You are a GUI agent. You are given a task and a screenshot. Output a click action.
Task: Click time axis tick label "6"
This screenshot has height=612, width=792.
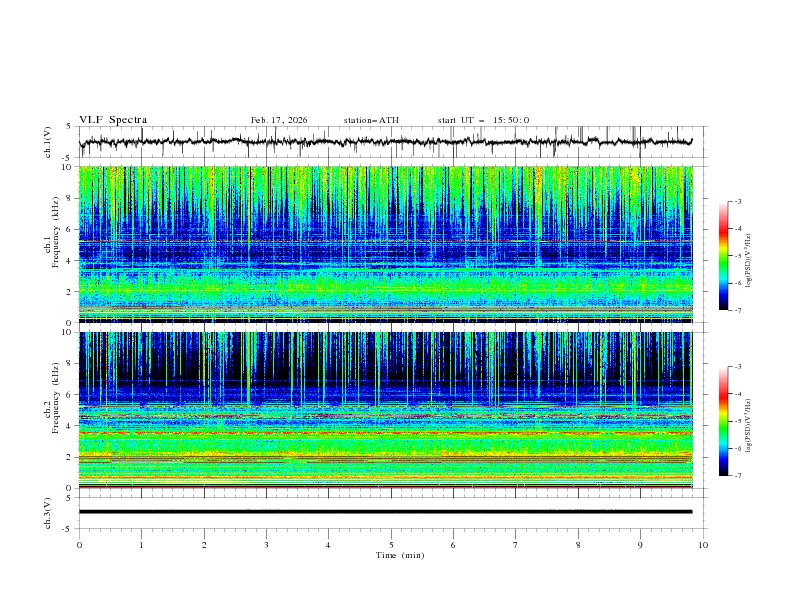click(x=453, y=545)
